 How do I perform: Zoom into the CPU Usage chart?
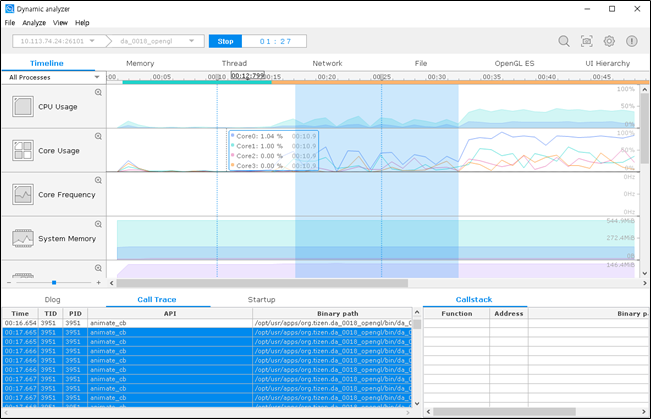tap(98, 92)
